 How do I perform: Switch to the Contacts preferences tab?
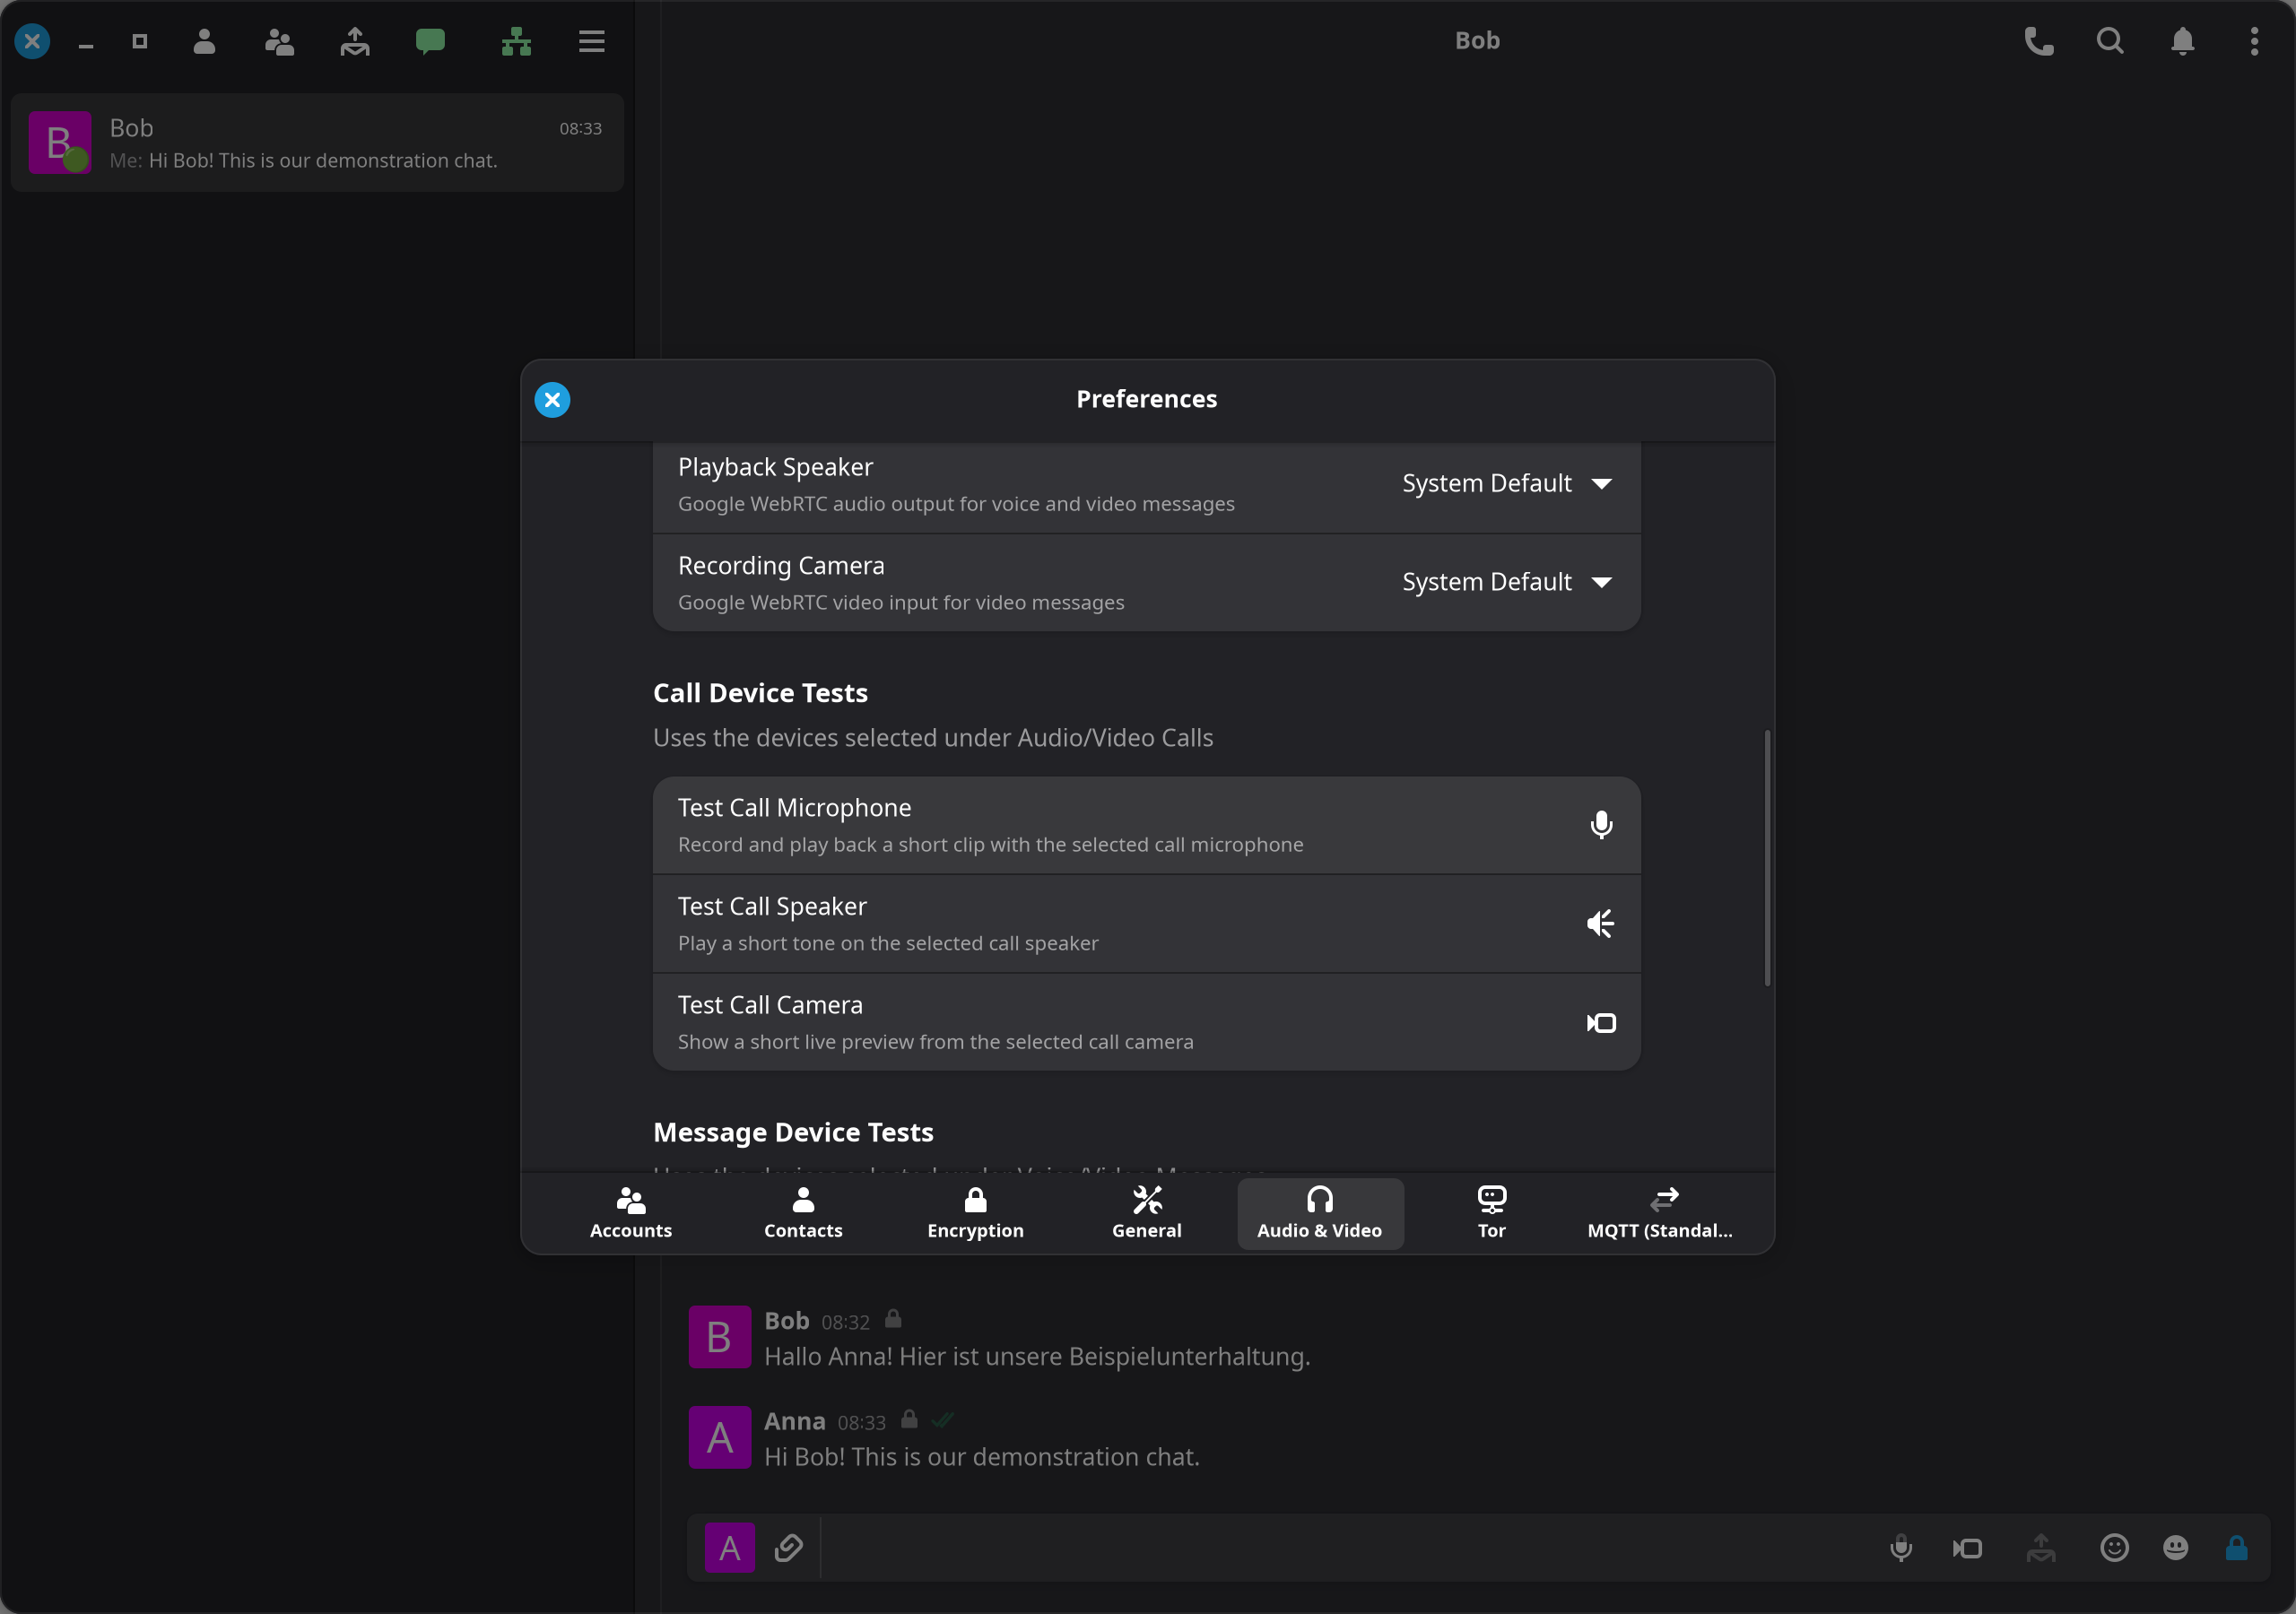pos(803,1213)
